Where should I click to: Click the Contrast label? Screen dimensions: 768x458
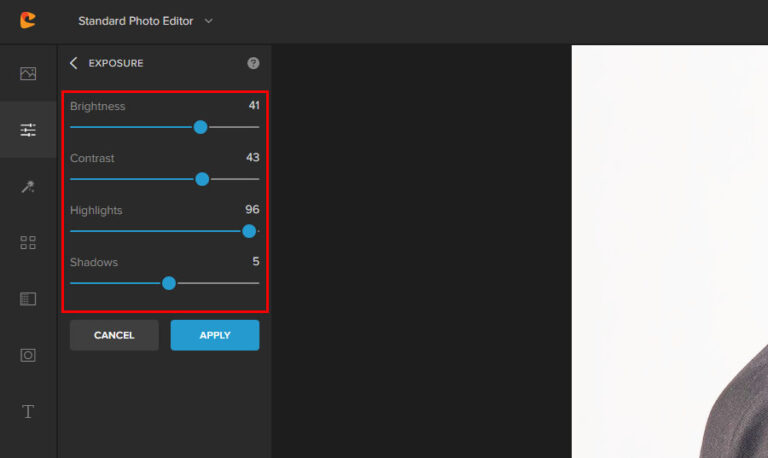click(92, 158)
